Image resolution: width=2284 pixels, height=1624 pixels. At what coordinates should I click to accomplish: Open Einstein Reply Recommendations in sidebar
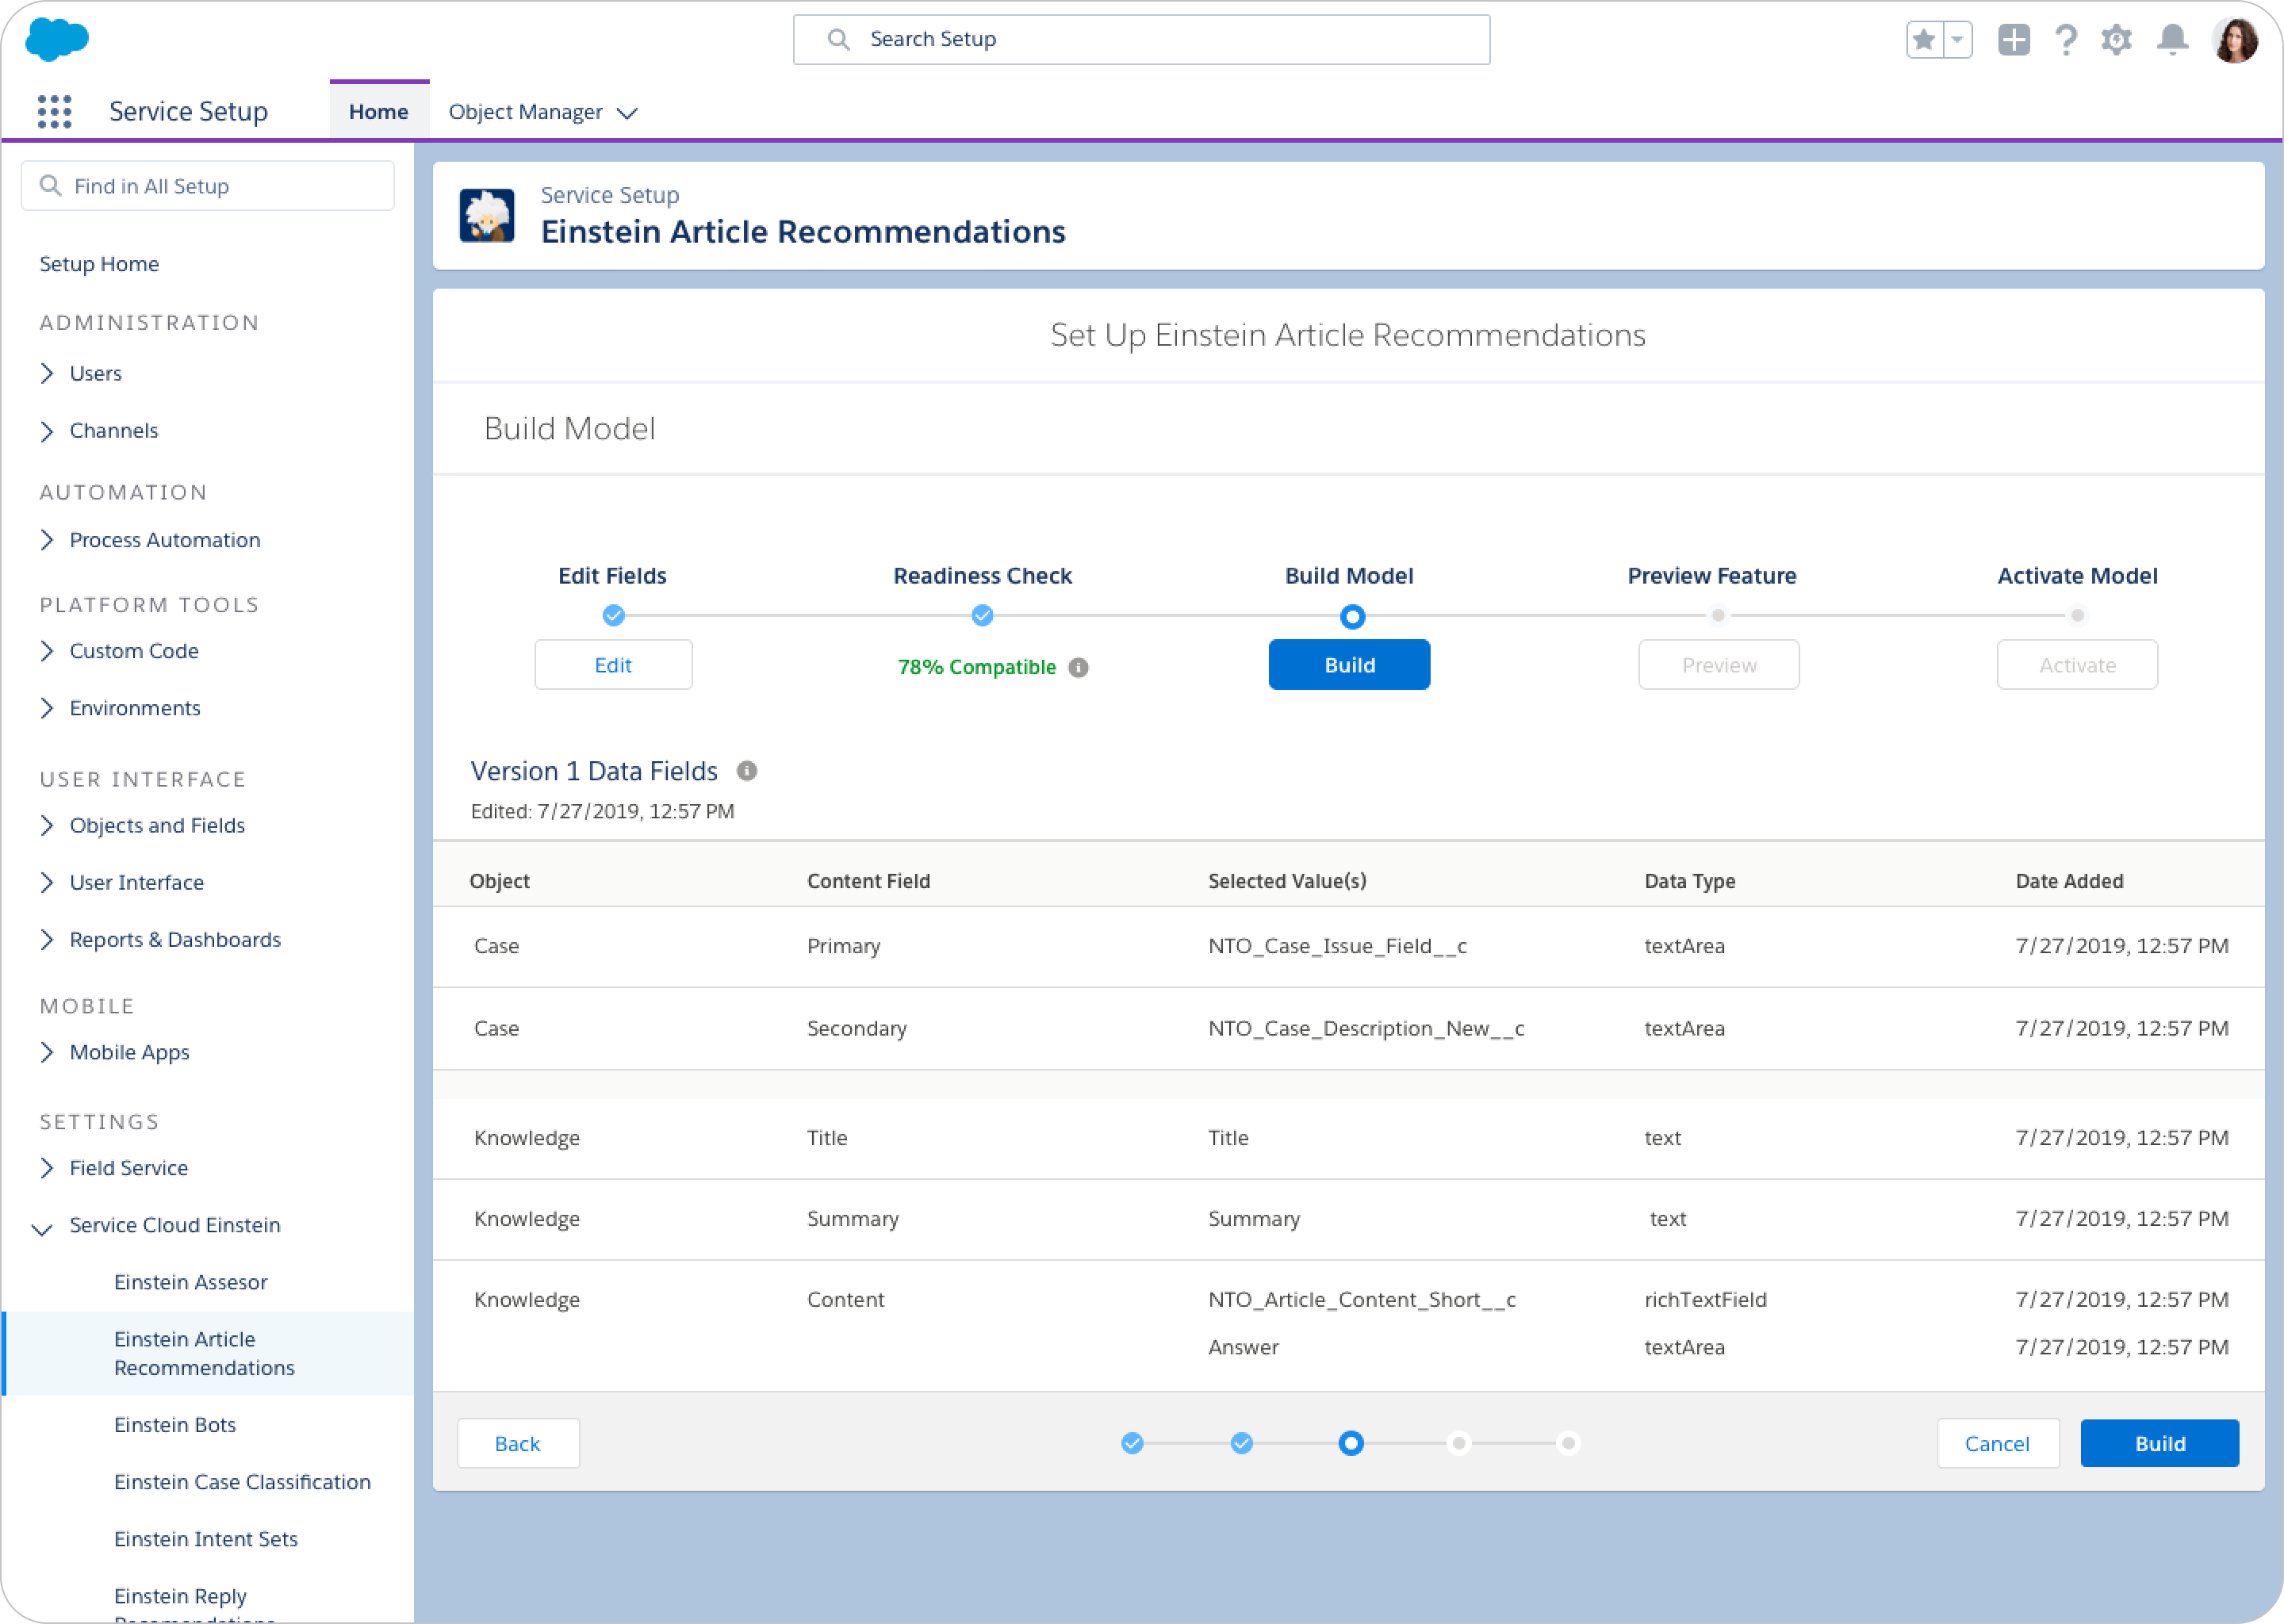click(x=195, y=1604)
